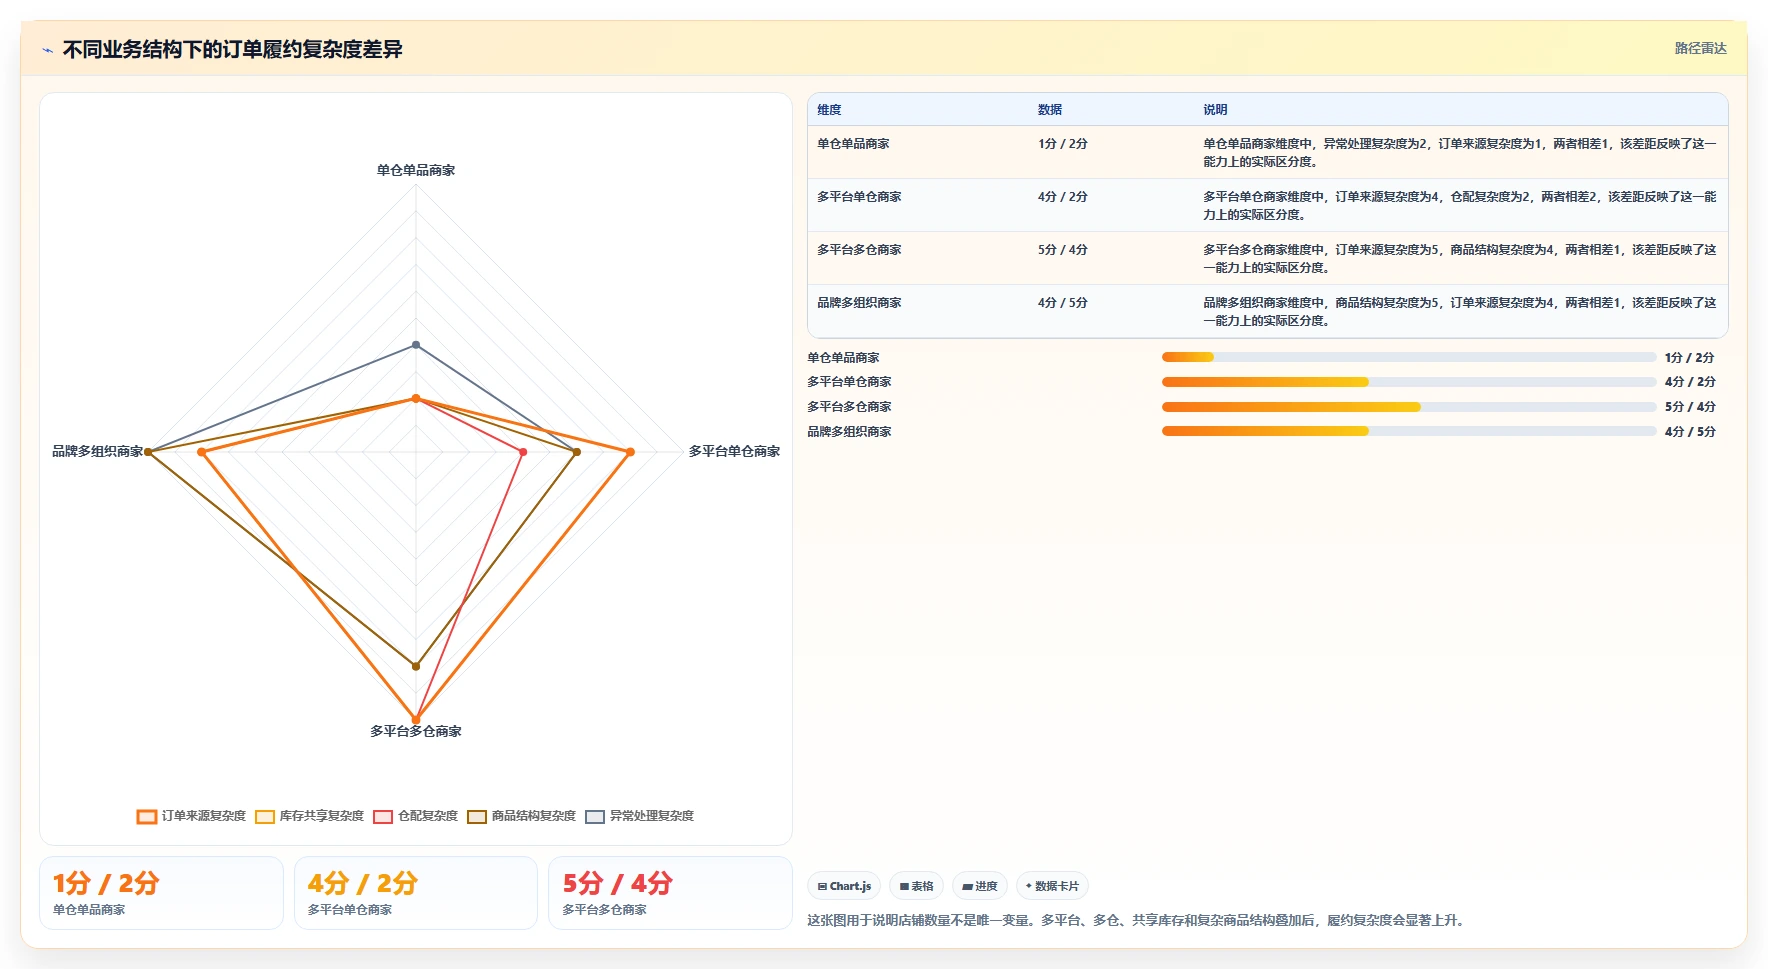This screenshot has width=1768, height=969.
Task: Click the 5分 / 4分 table cell
Action: [x=1062, y=250]
